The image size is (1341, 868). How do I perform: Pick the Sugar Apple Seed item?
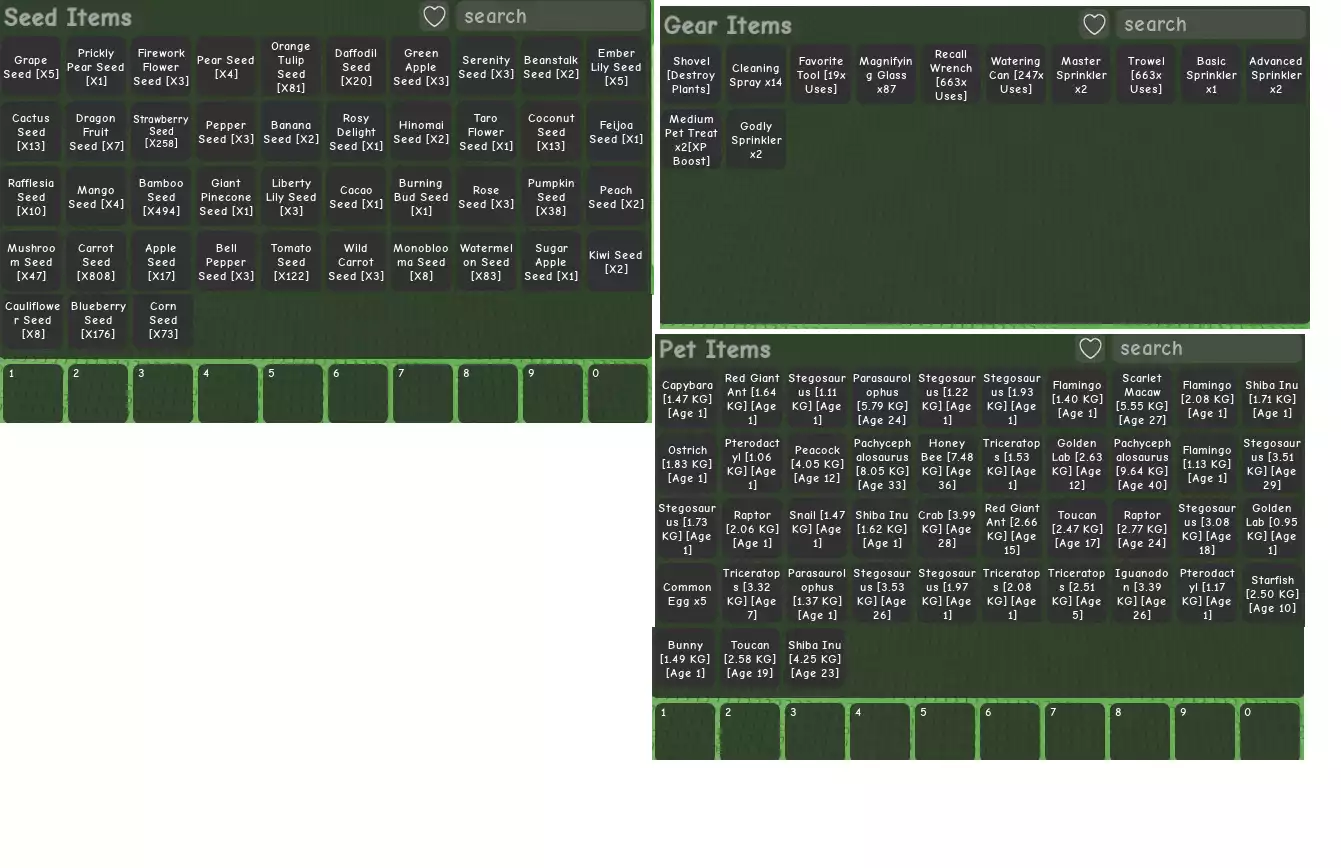point(551,262)
